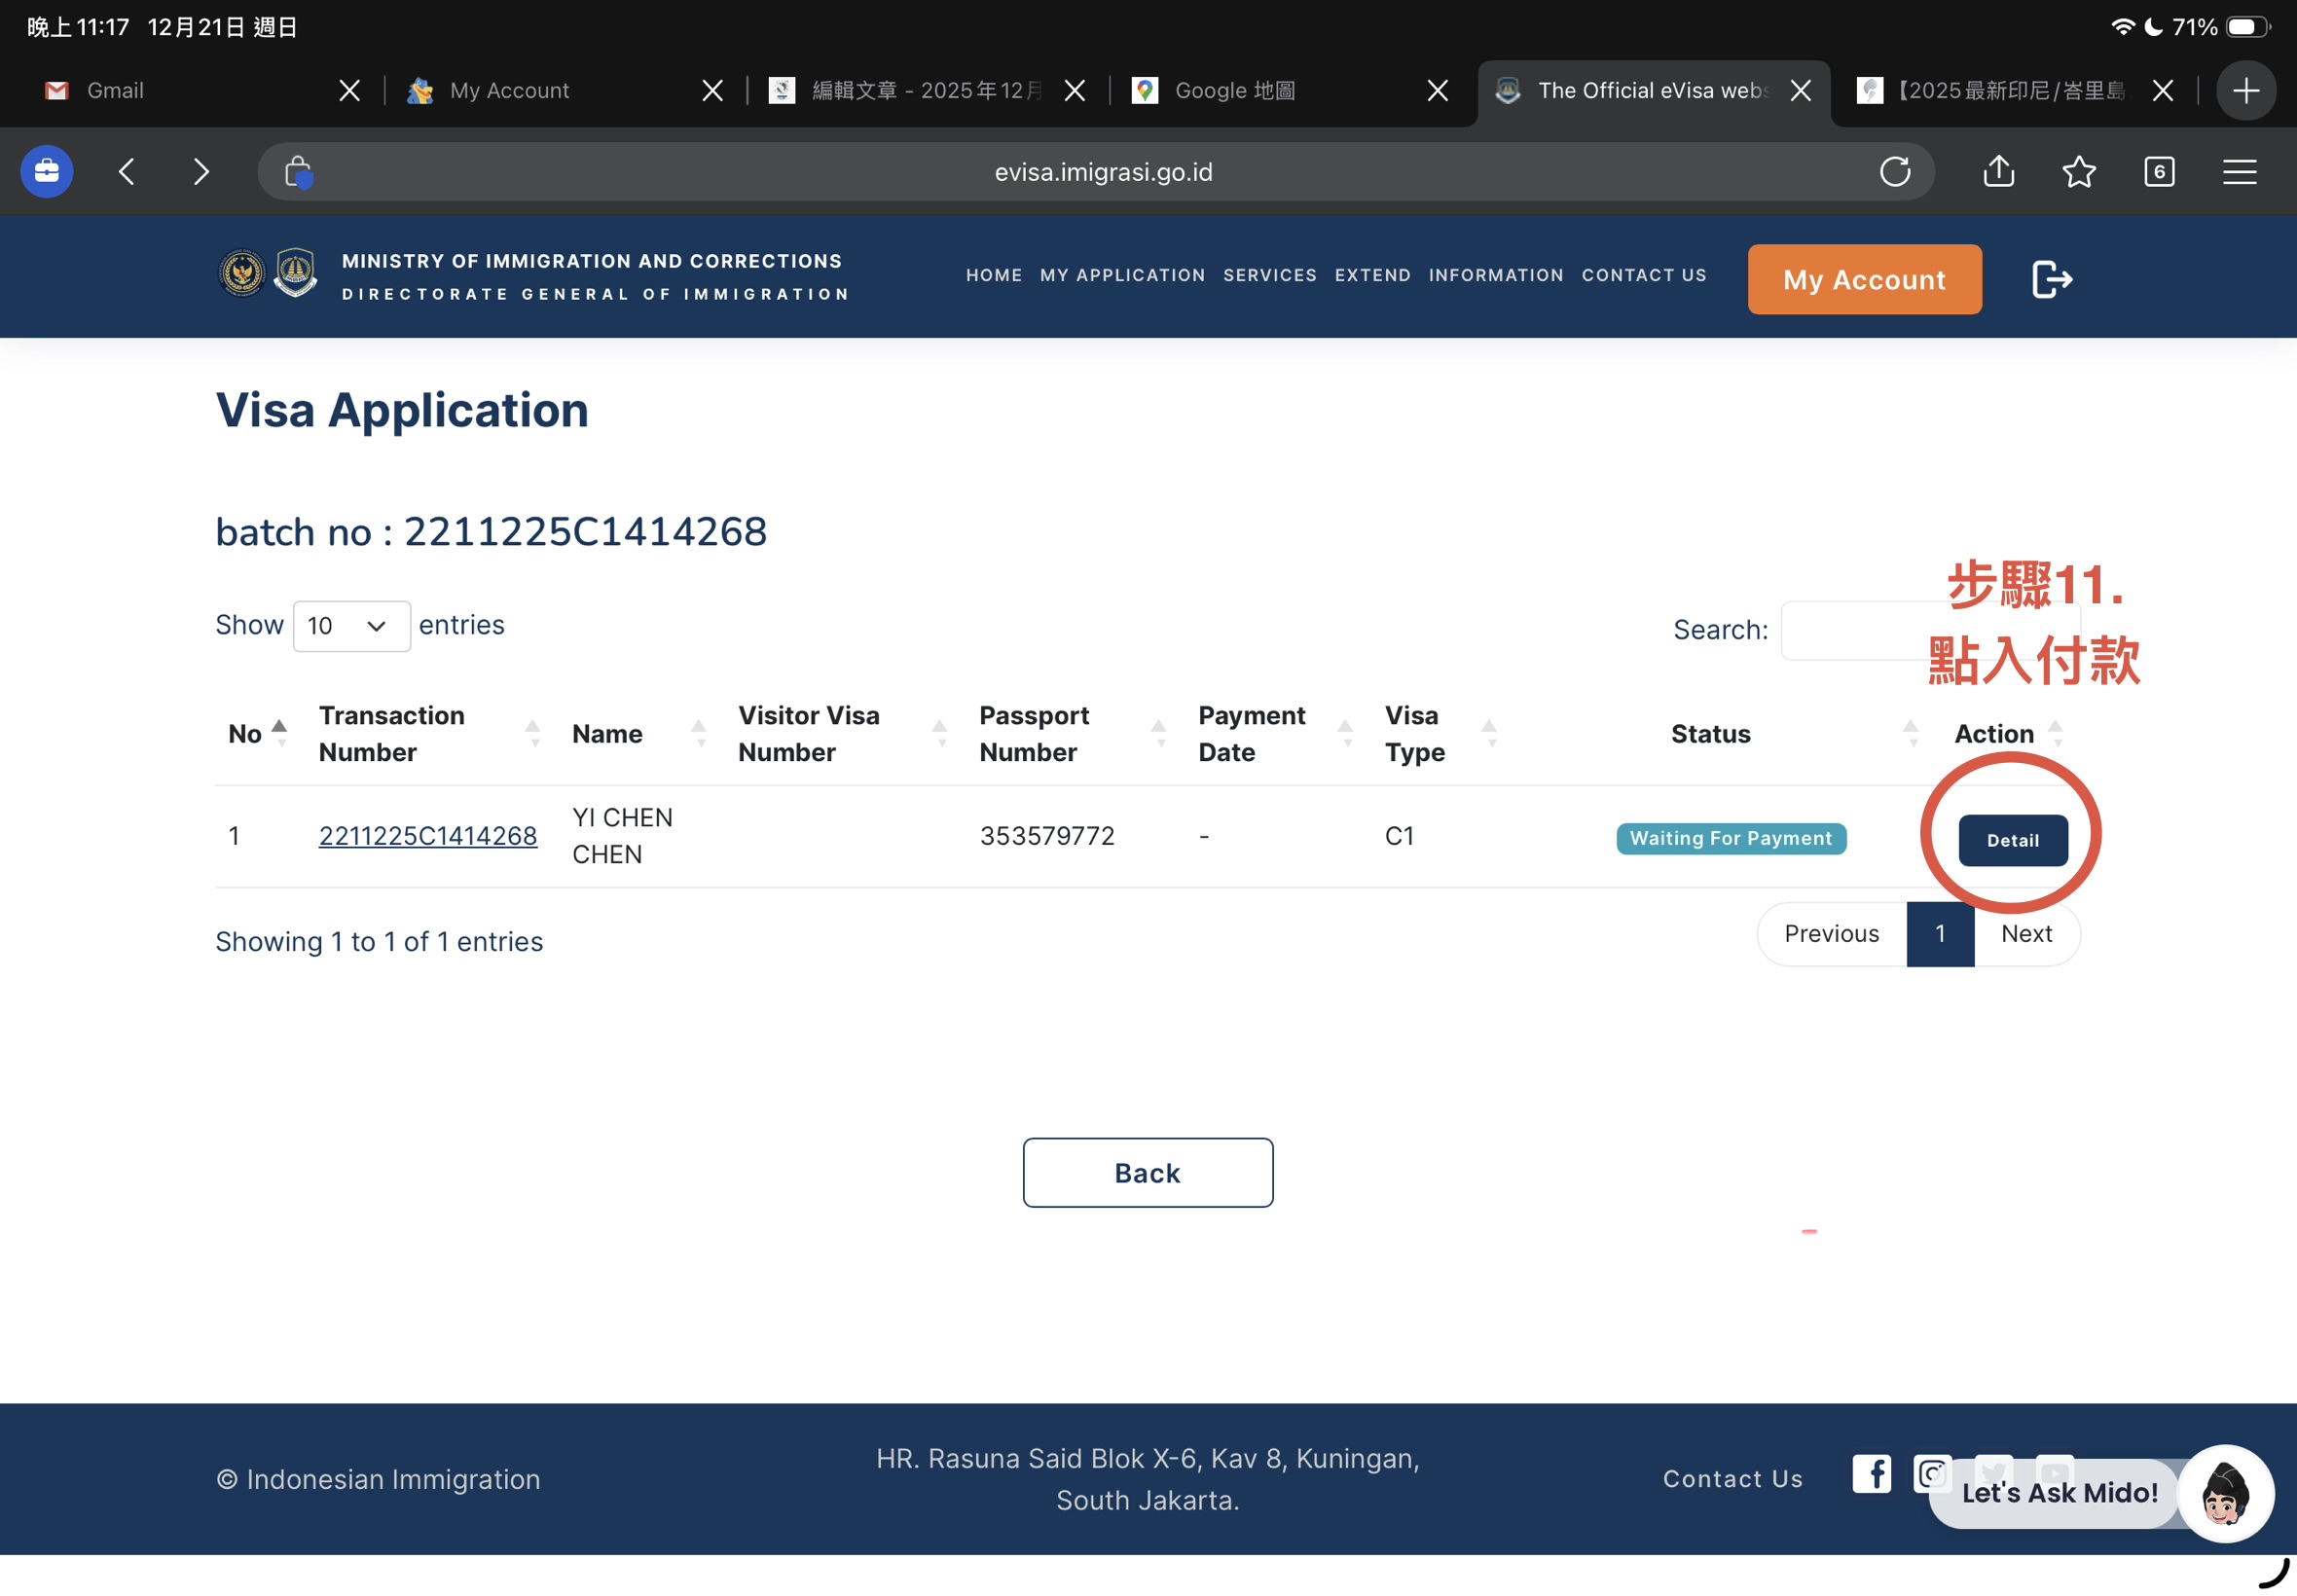This screenshot has height=1596, width=2297.
Task: Expand the Show entries dropdown
Action: tap(351, 626)
